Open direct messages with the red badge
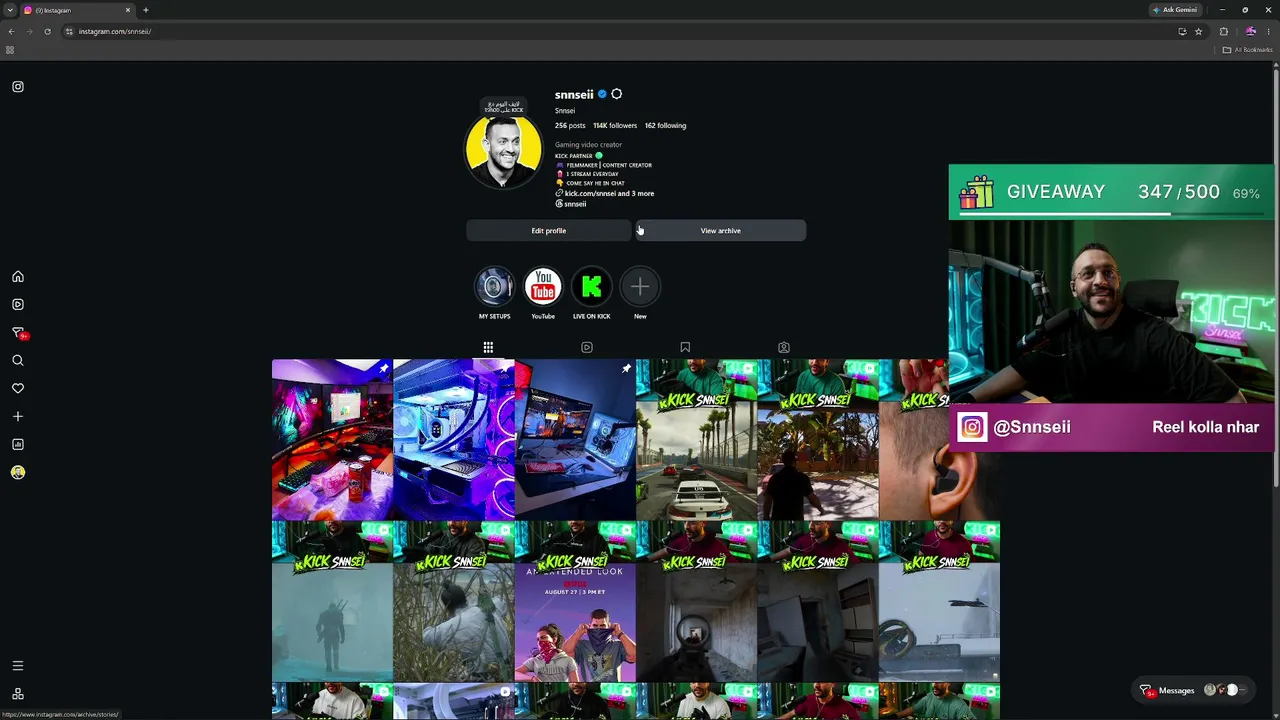Screen dimensions: 1280x720 tap(19, 333)
